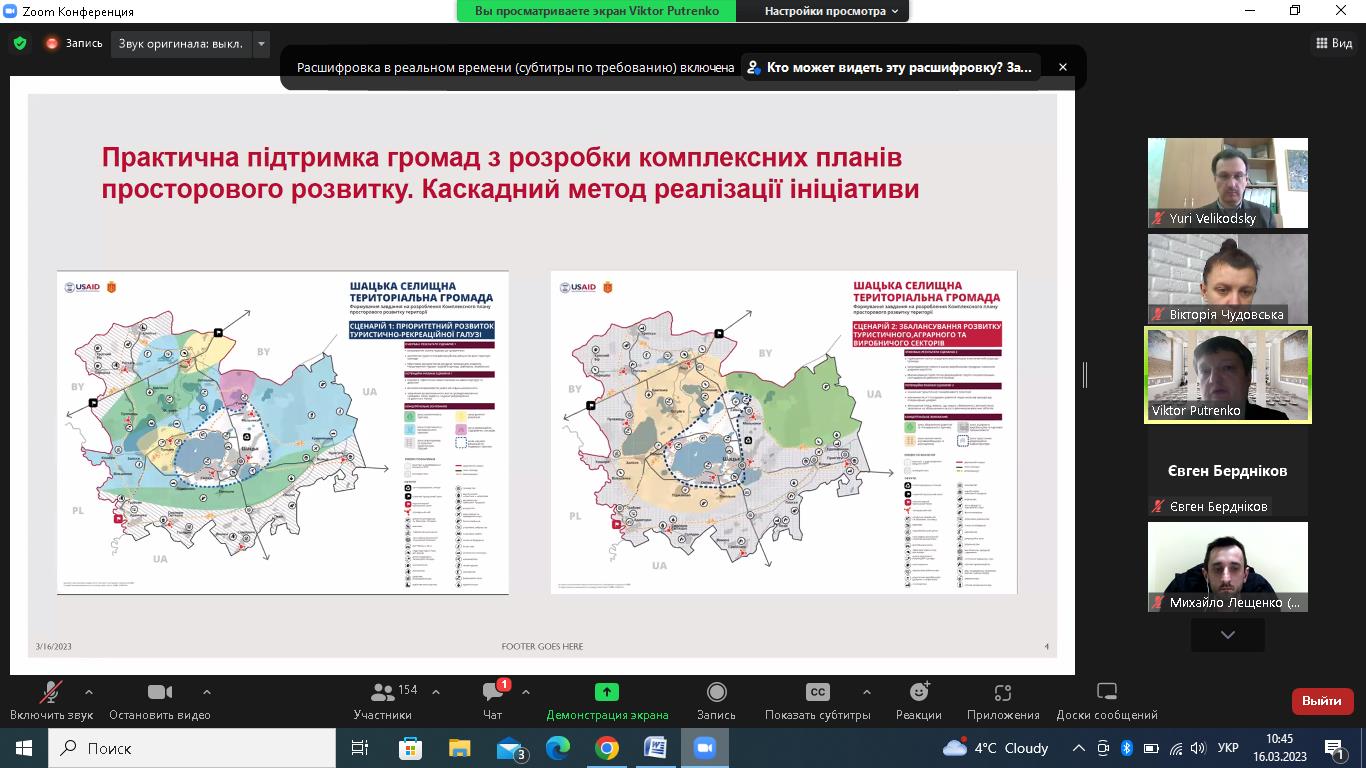Screen dimensions: 1366x768
Task: Open File Explorer from taskbar
Action: tap(459, 748)
